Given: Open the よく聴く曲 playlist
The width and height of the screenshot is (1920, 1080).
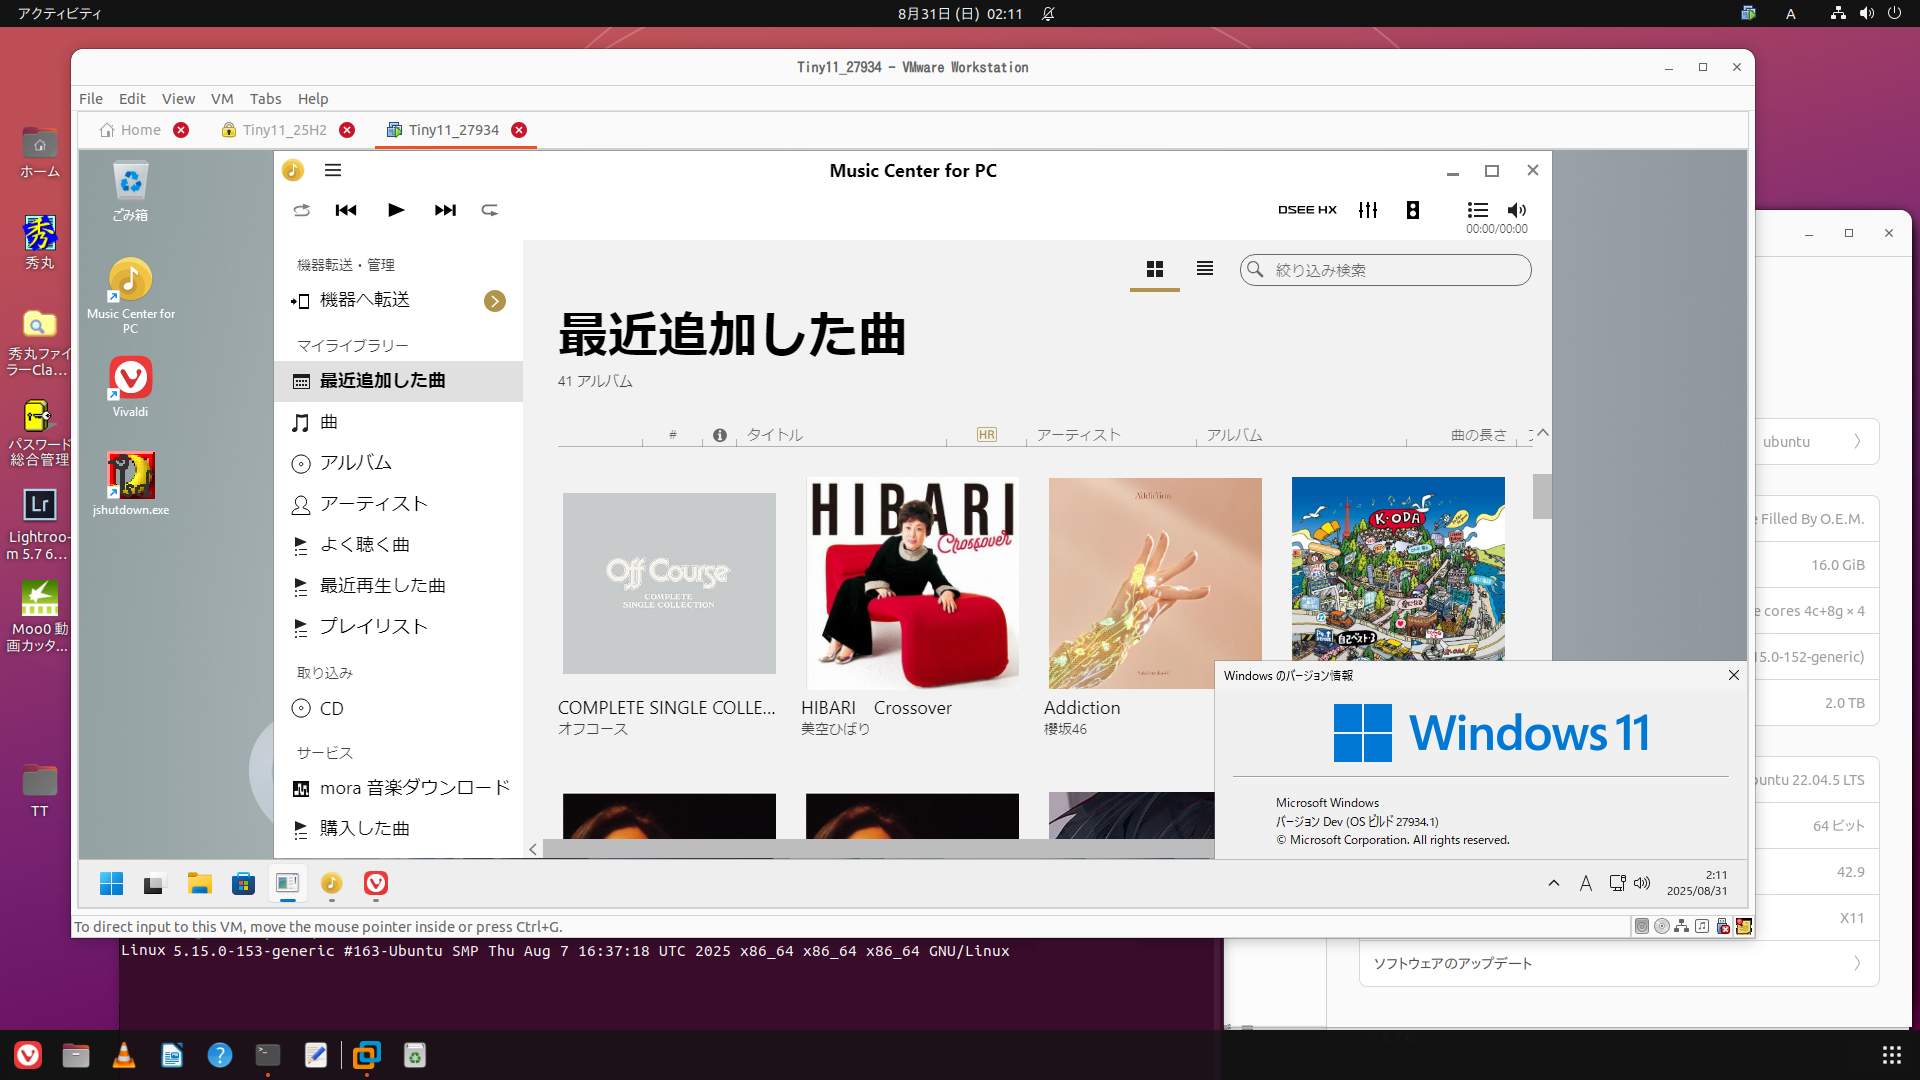Looking at the screenshot, I should (x=398, y=545).
